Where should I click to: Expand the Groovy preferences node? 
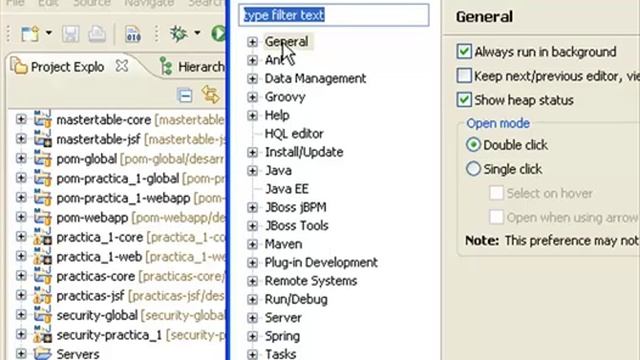tap(252, 97)
